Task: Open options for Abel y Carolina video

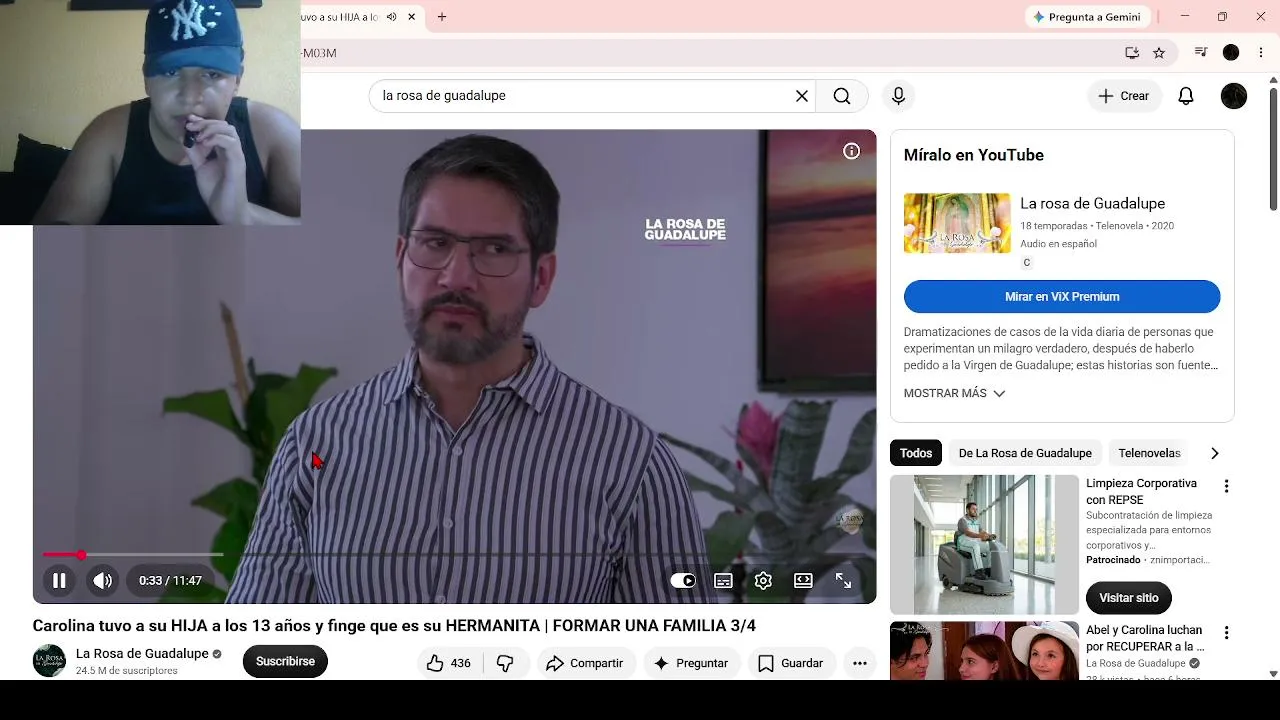Action: click(x=1227, y=633)
